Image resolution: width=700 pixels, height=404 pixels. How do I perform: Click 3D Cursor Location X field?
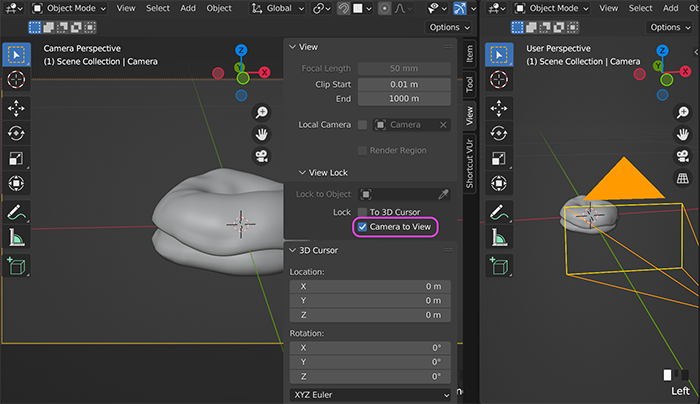(x=370, y=286)
